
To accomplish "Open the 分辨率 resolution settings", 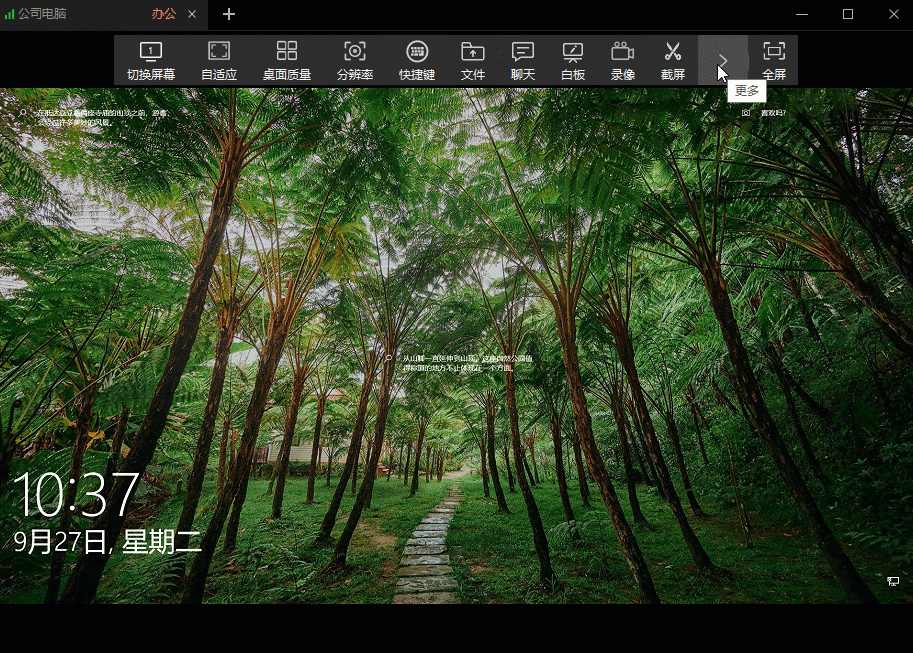I will coord(354,61).
